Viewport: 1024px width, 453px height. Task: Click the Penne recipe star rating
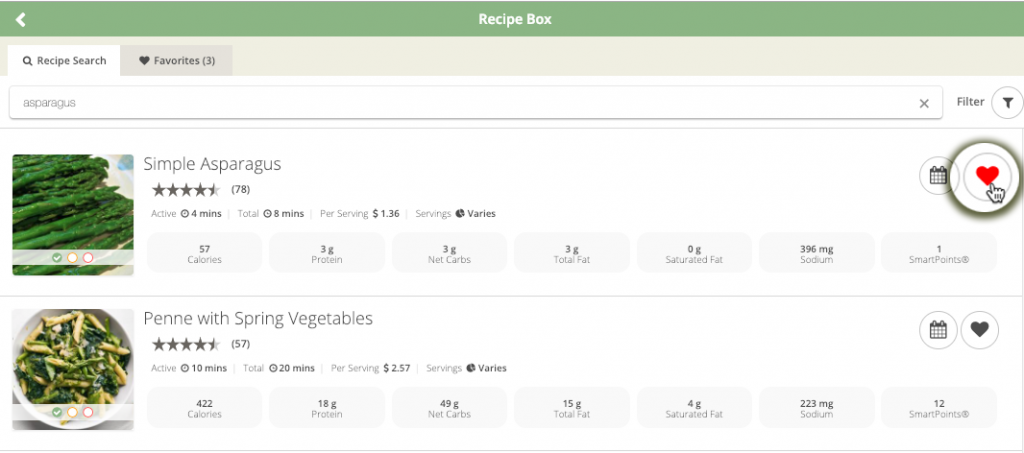click(x=186, y=344)
